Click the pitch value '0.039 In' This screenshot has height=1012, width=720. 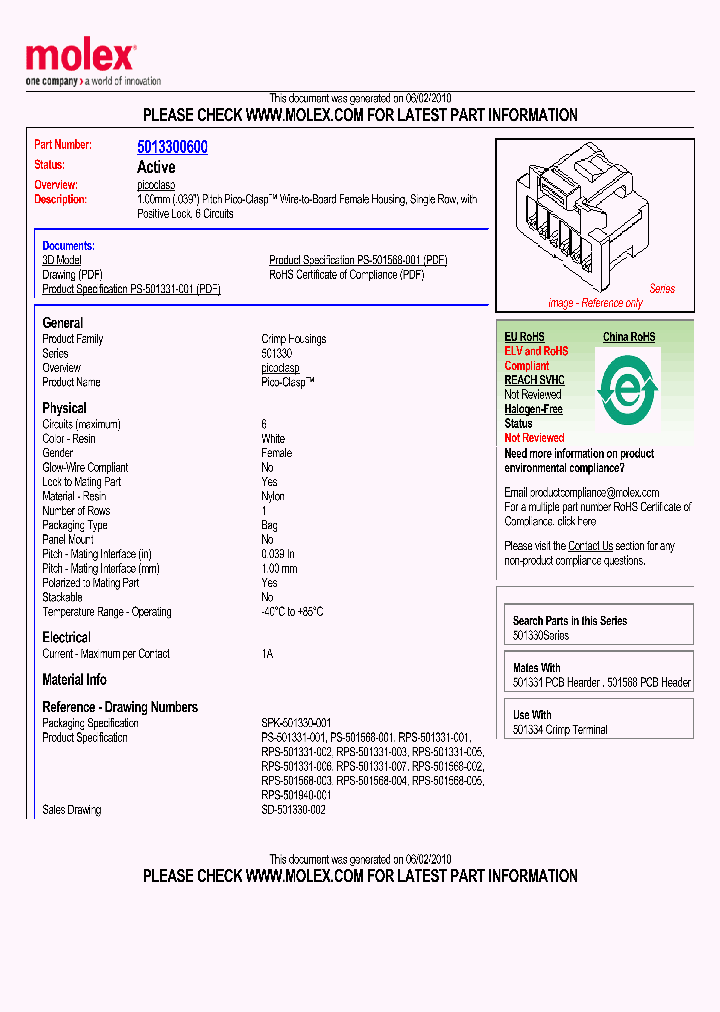(278, 554)
